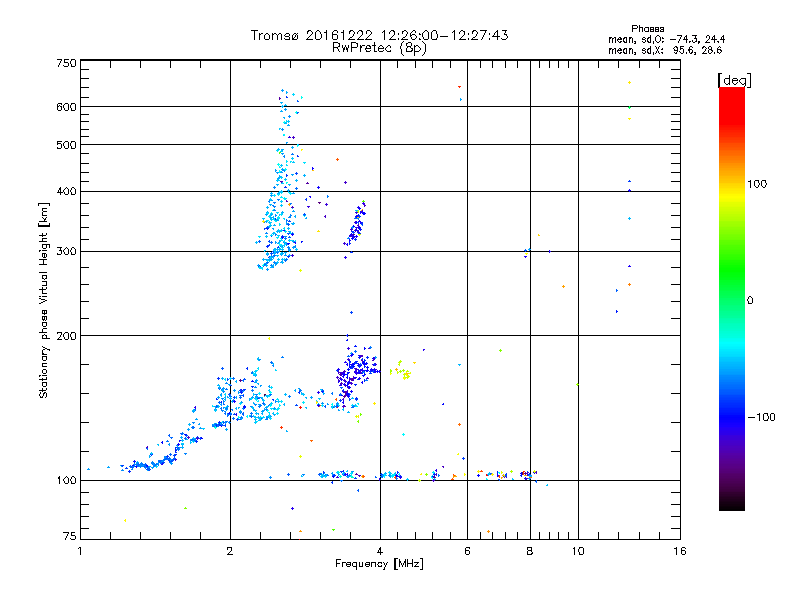Viewport: 800px width, 600px height.
Task: Click the rainbow phase colorbar
Action: coord(732,298)
